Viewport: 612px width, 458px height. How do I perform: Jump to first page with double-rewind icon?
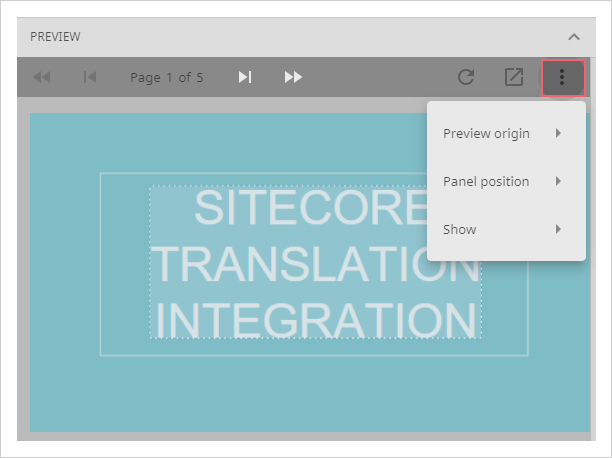(41, 77)
